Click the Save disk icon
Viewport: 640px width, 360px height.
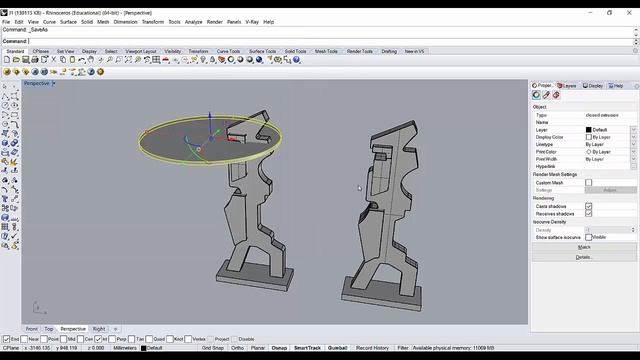pos(25,60)
